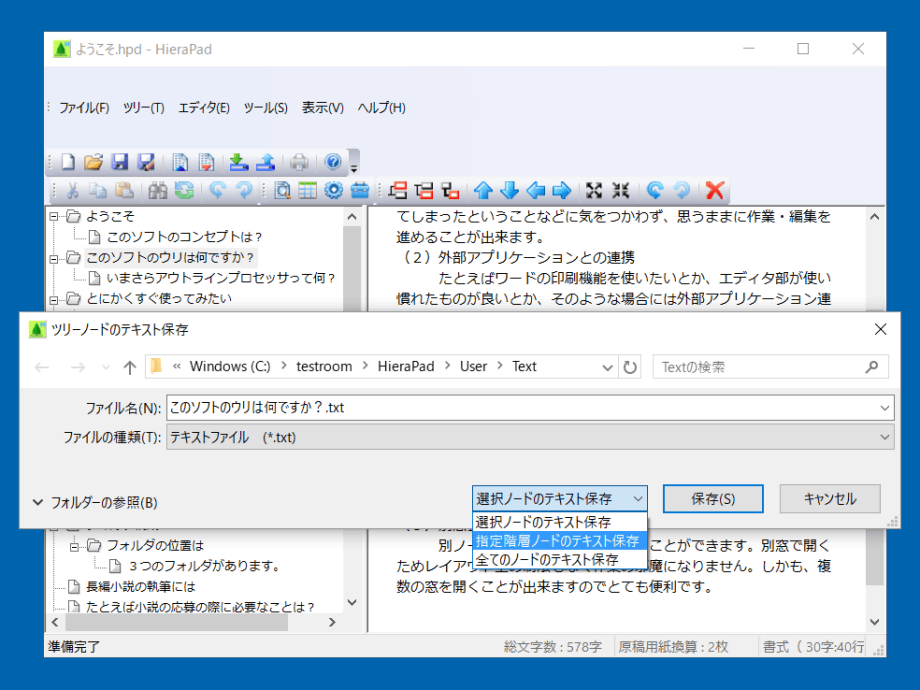Viewport: 920px width, 690px height.
Task: Click the Textの検索 search field
Action: pos(770,367)
